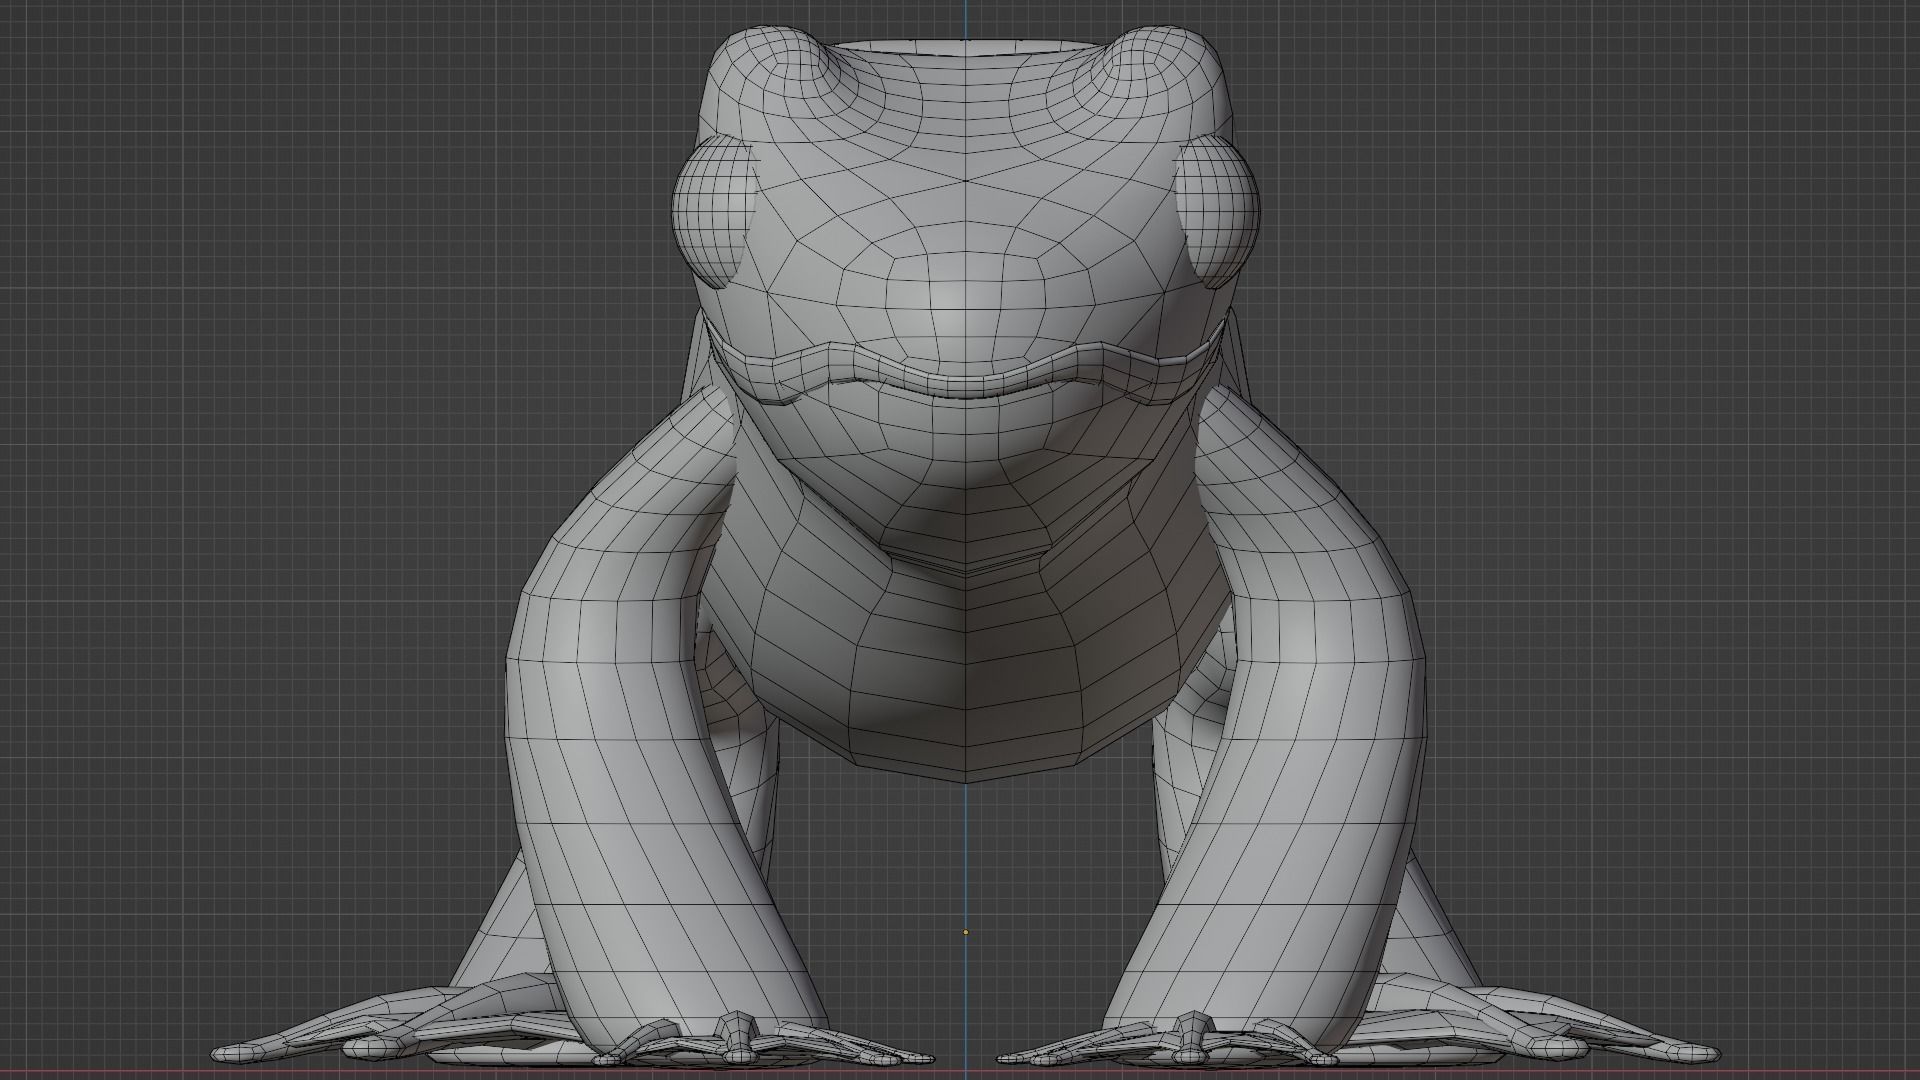Click the orange object origin dot

(x=965, y=932)
